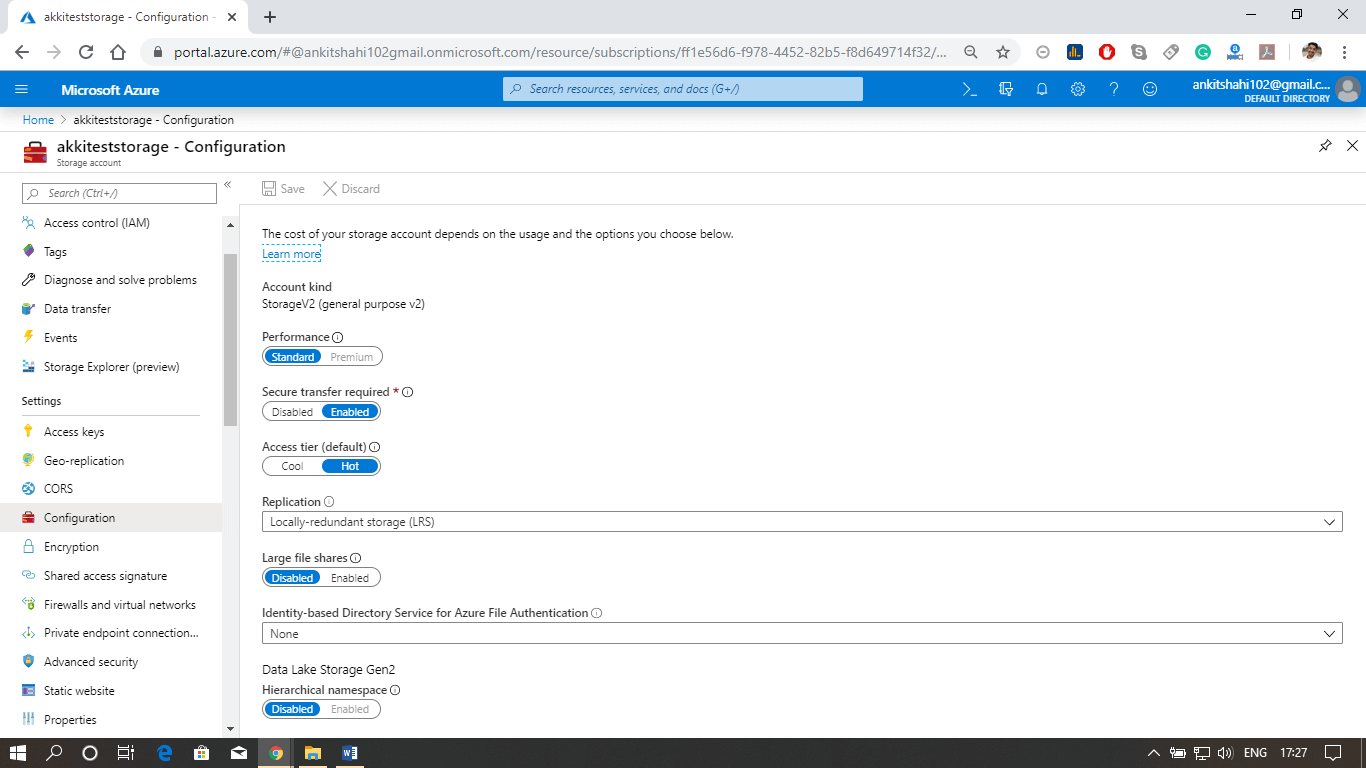Choose the Hot access tier

point(350,466)
